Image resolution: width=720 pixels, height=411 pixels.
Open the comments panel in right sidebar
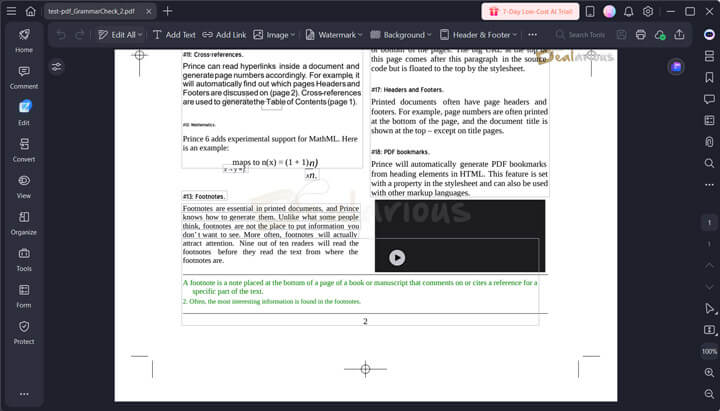709,99
